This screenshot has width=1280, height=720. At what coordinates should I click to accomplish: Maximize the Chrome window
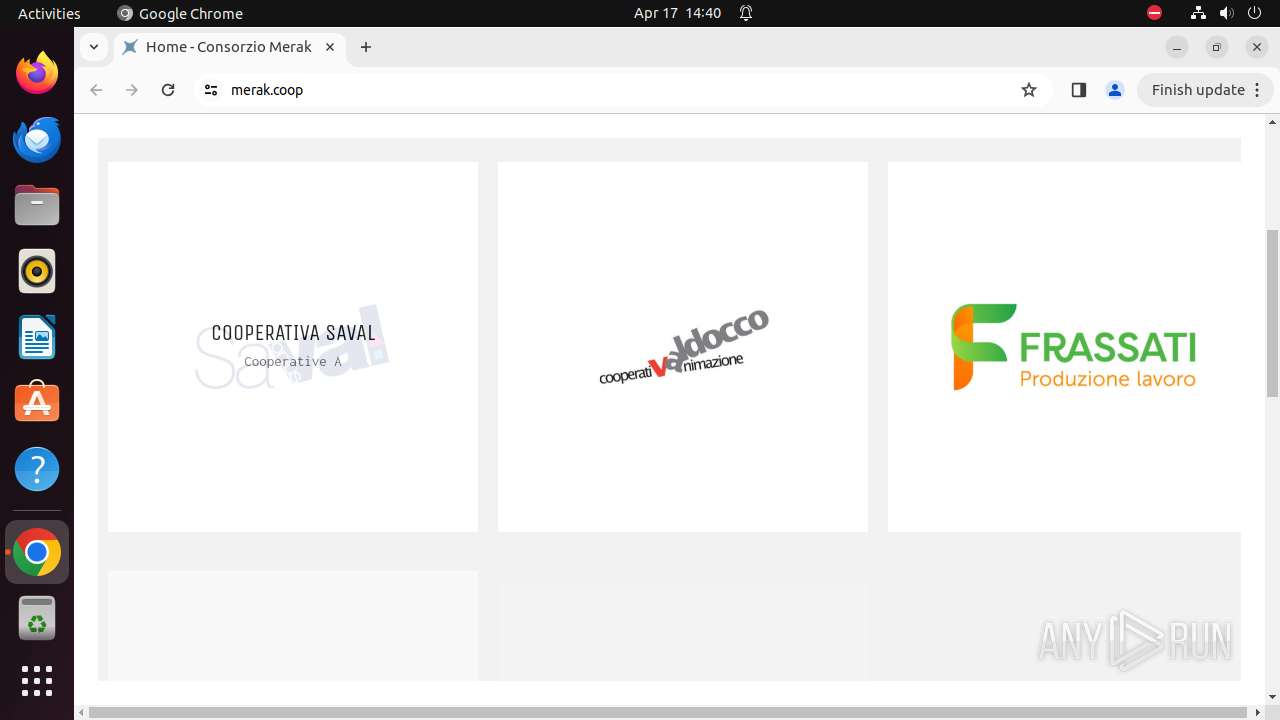tap(1217, 47)
